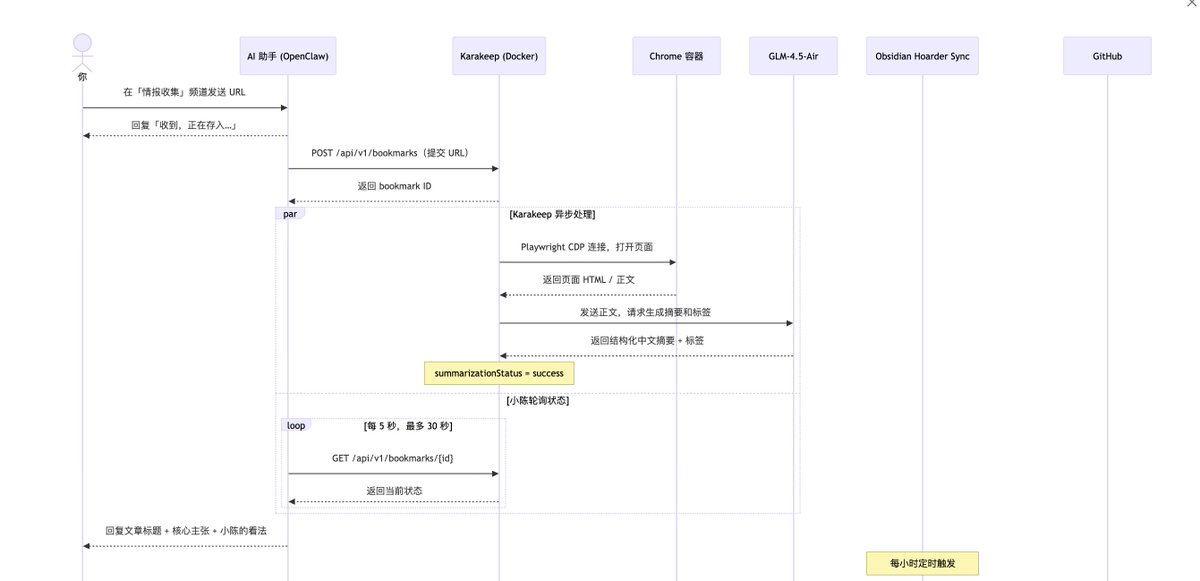Viewport: 1200px width, 581px height.
Task: Click the [每 5 秒，最多 30 秒] loop condition
Action: click(408, 425)
